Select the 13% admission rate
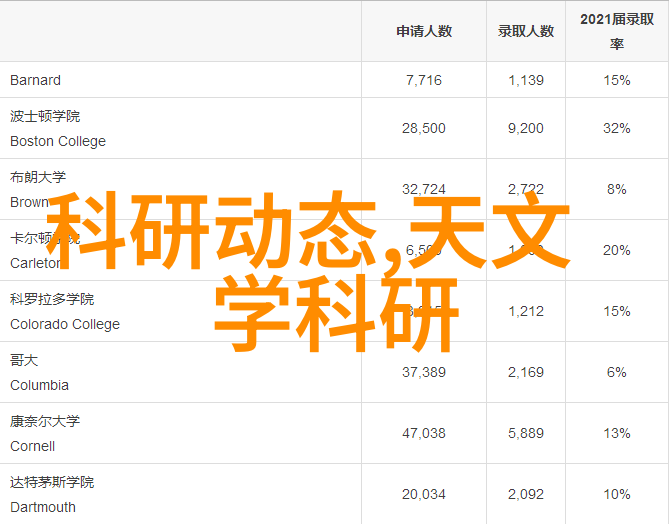 [617, 433]
